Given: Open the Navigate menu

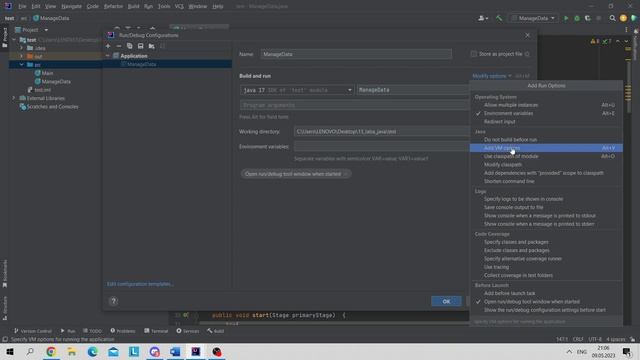Looking at the screenshot, I should pyautogui.click(x=71, y=7).
